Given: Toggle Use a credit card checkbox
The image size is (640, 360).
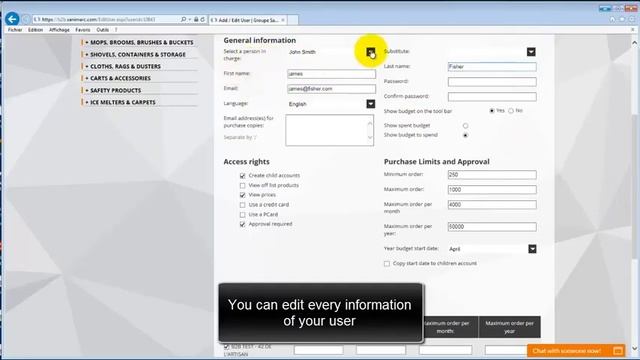Looking at the screenshot, I should point(242,205).
